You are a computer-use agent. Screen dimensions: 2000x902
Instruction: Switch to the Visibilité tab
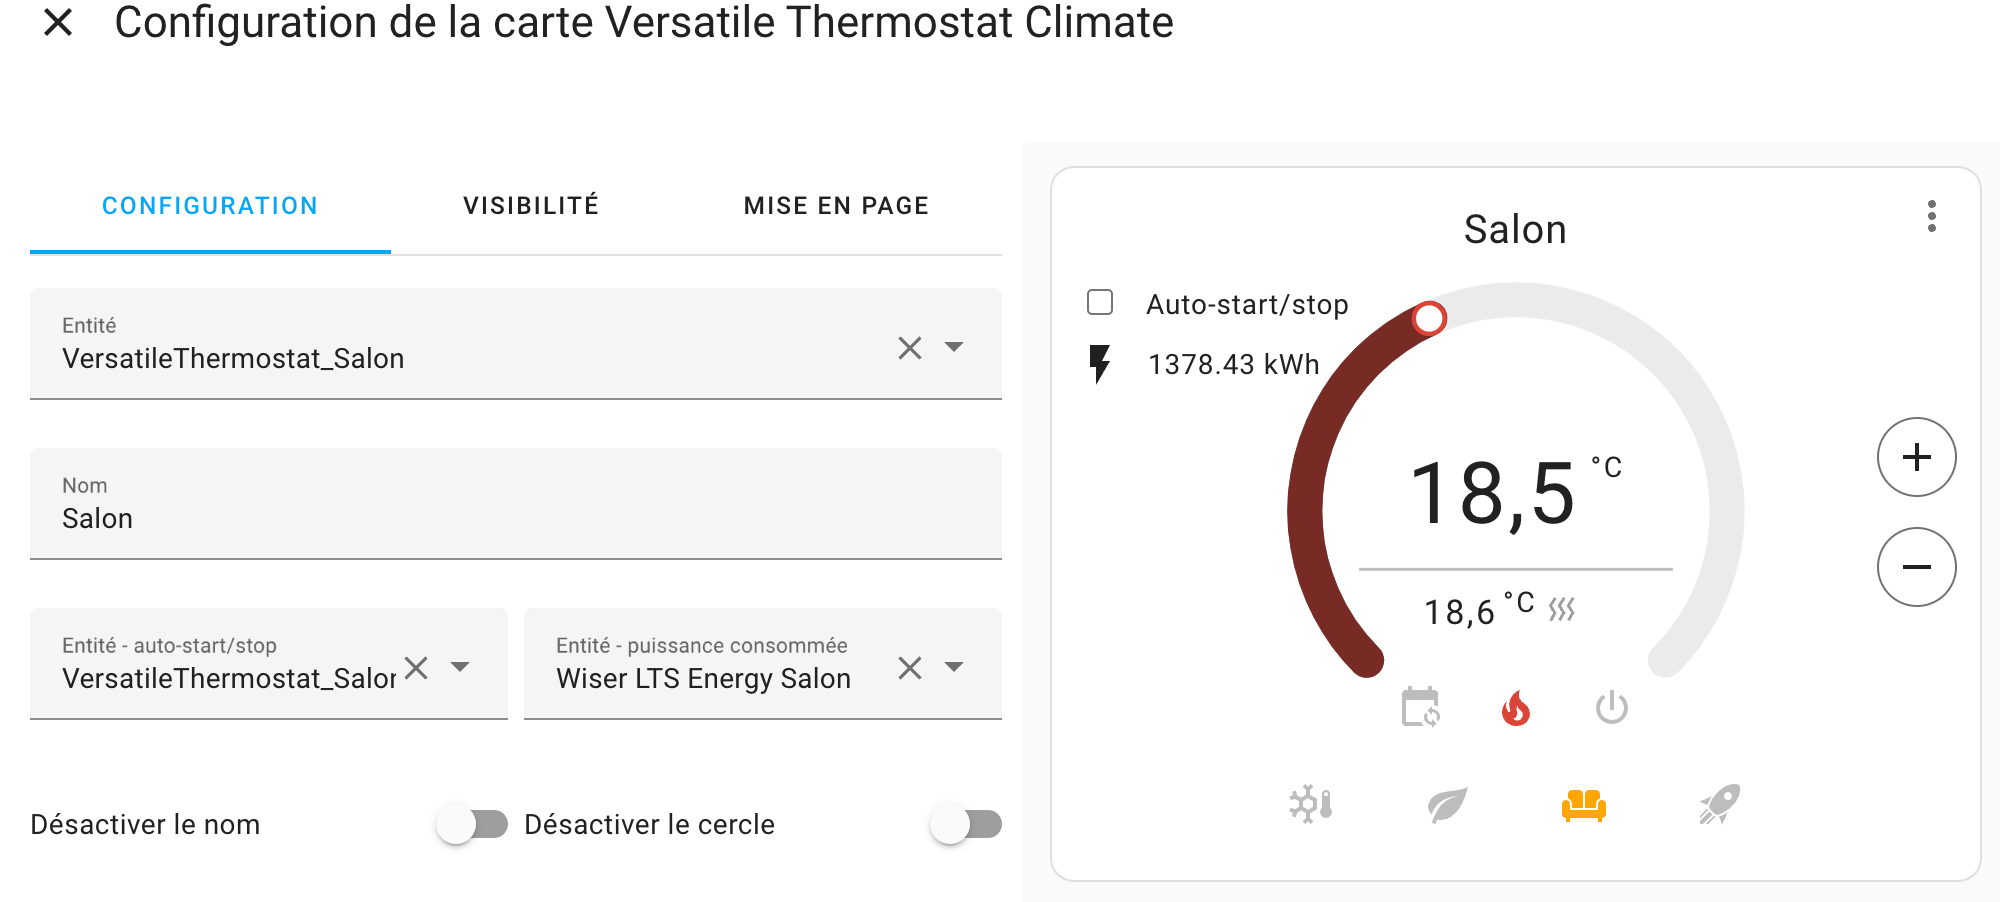point(531,206)
